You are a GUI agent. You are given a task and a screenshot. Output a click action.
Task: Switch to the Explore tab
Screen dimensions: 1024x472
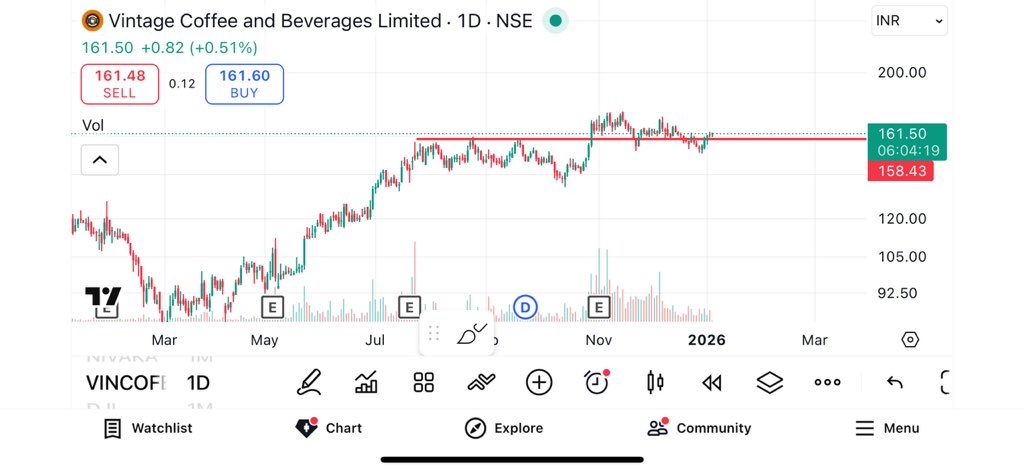point(504,428)
